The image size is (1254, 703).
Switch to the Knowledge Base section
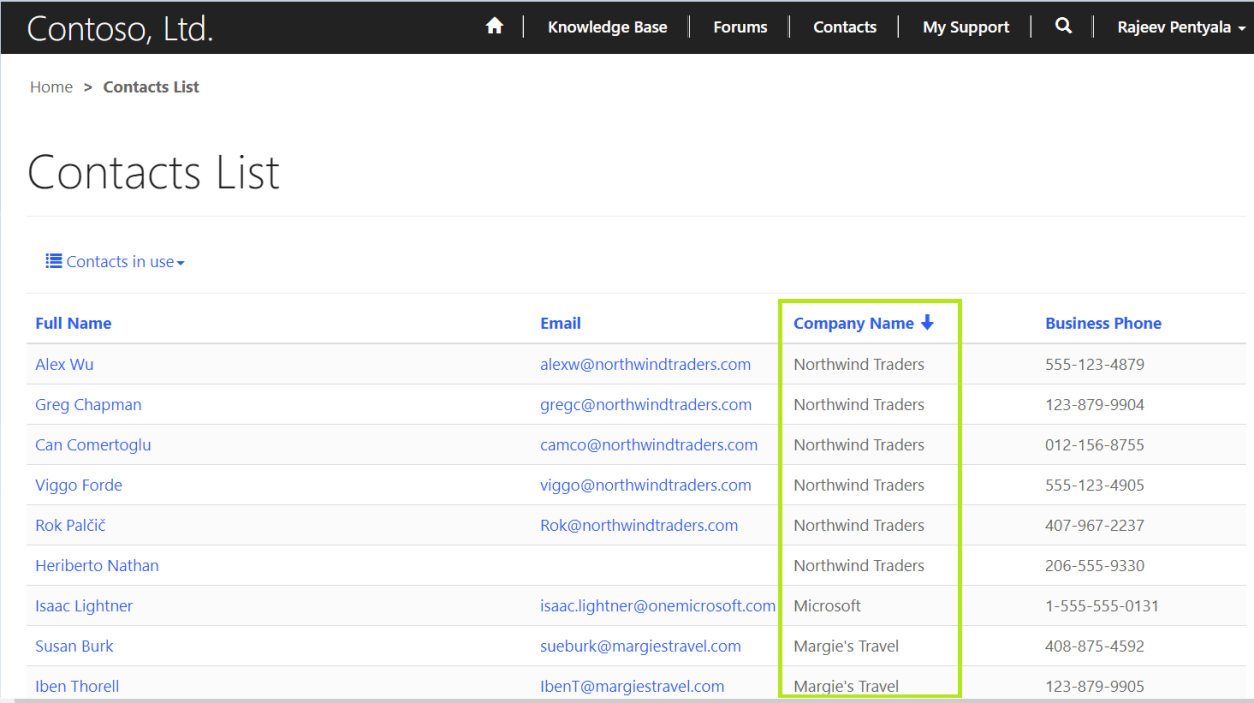607,27
